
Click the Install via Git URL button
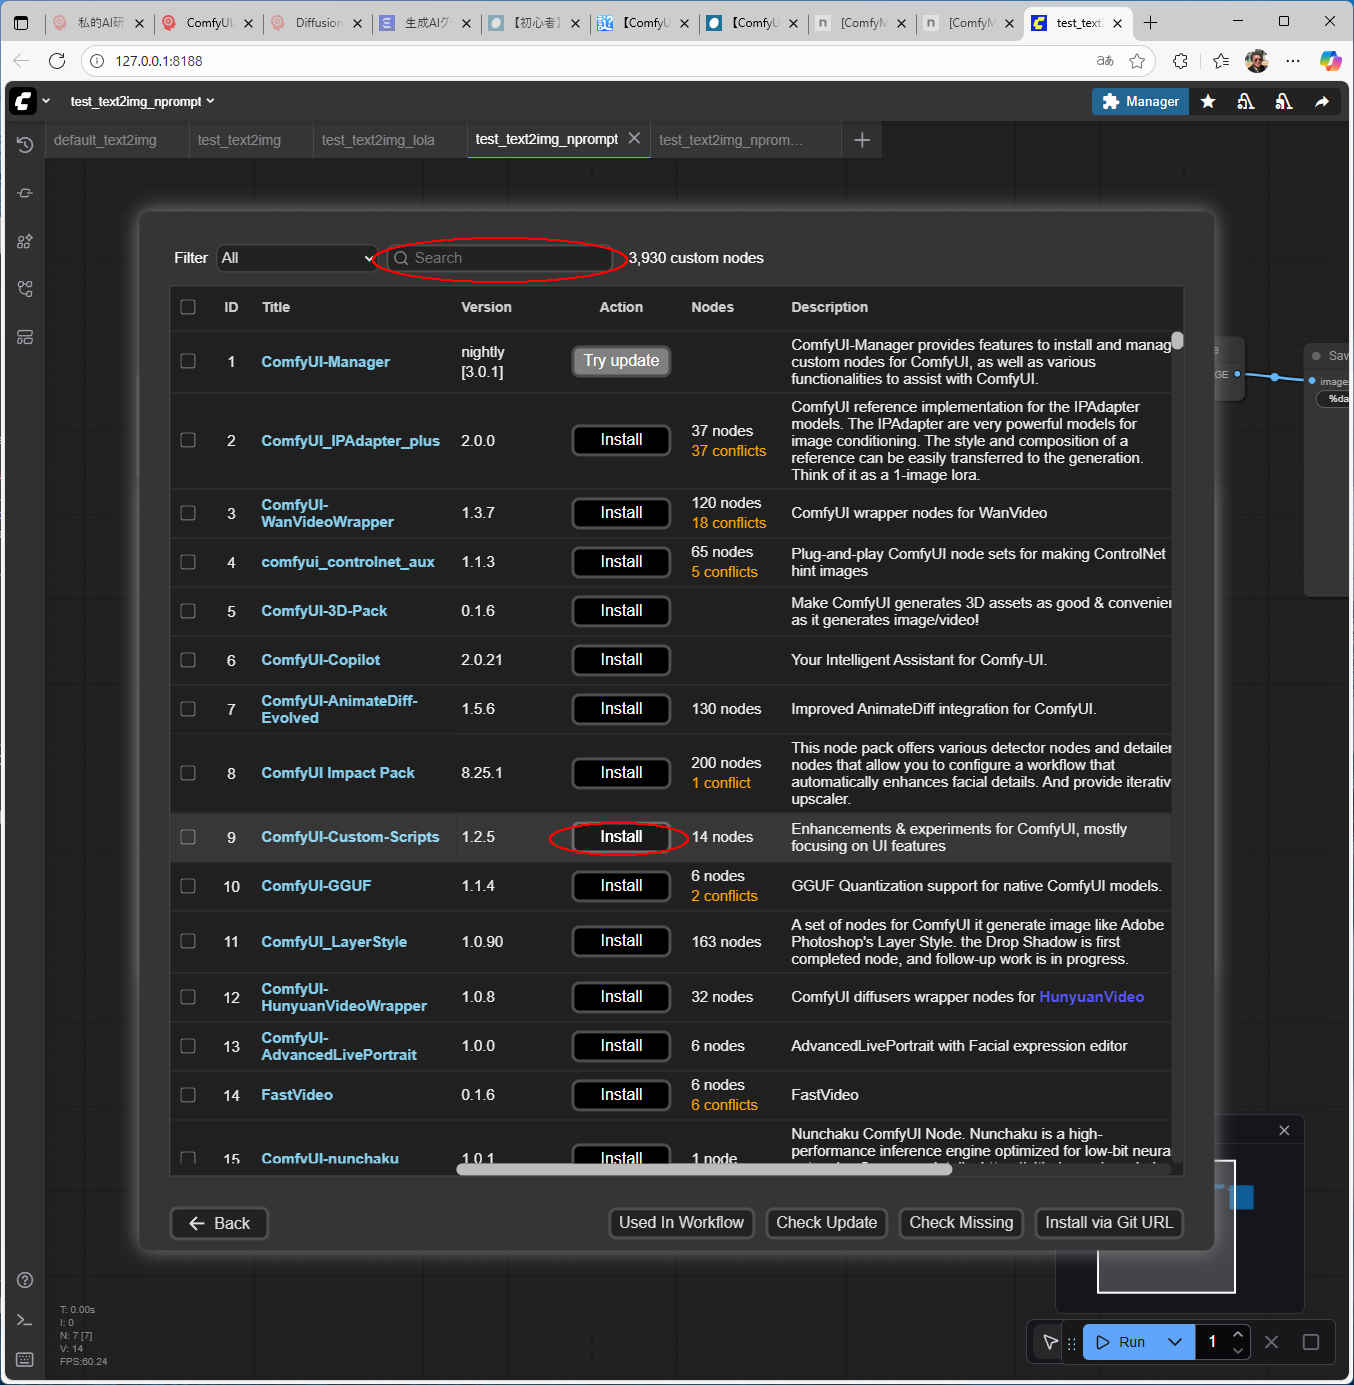pos(1108,1222)
